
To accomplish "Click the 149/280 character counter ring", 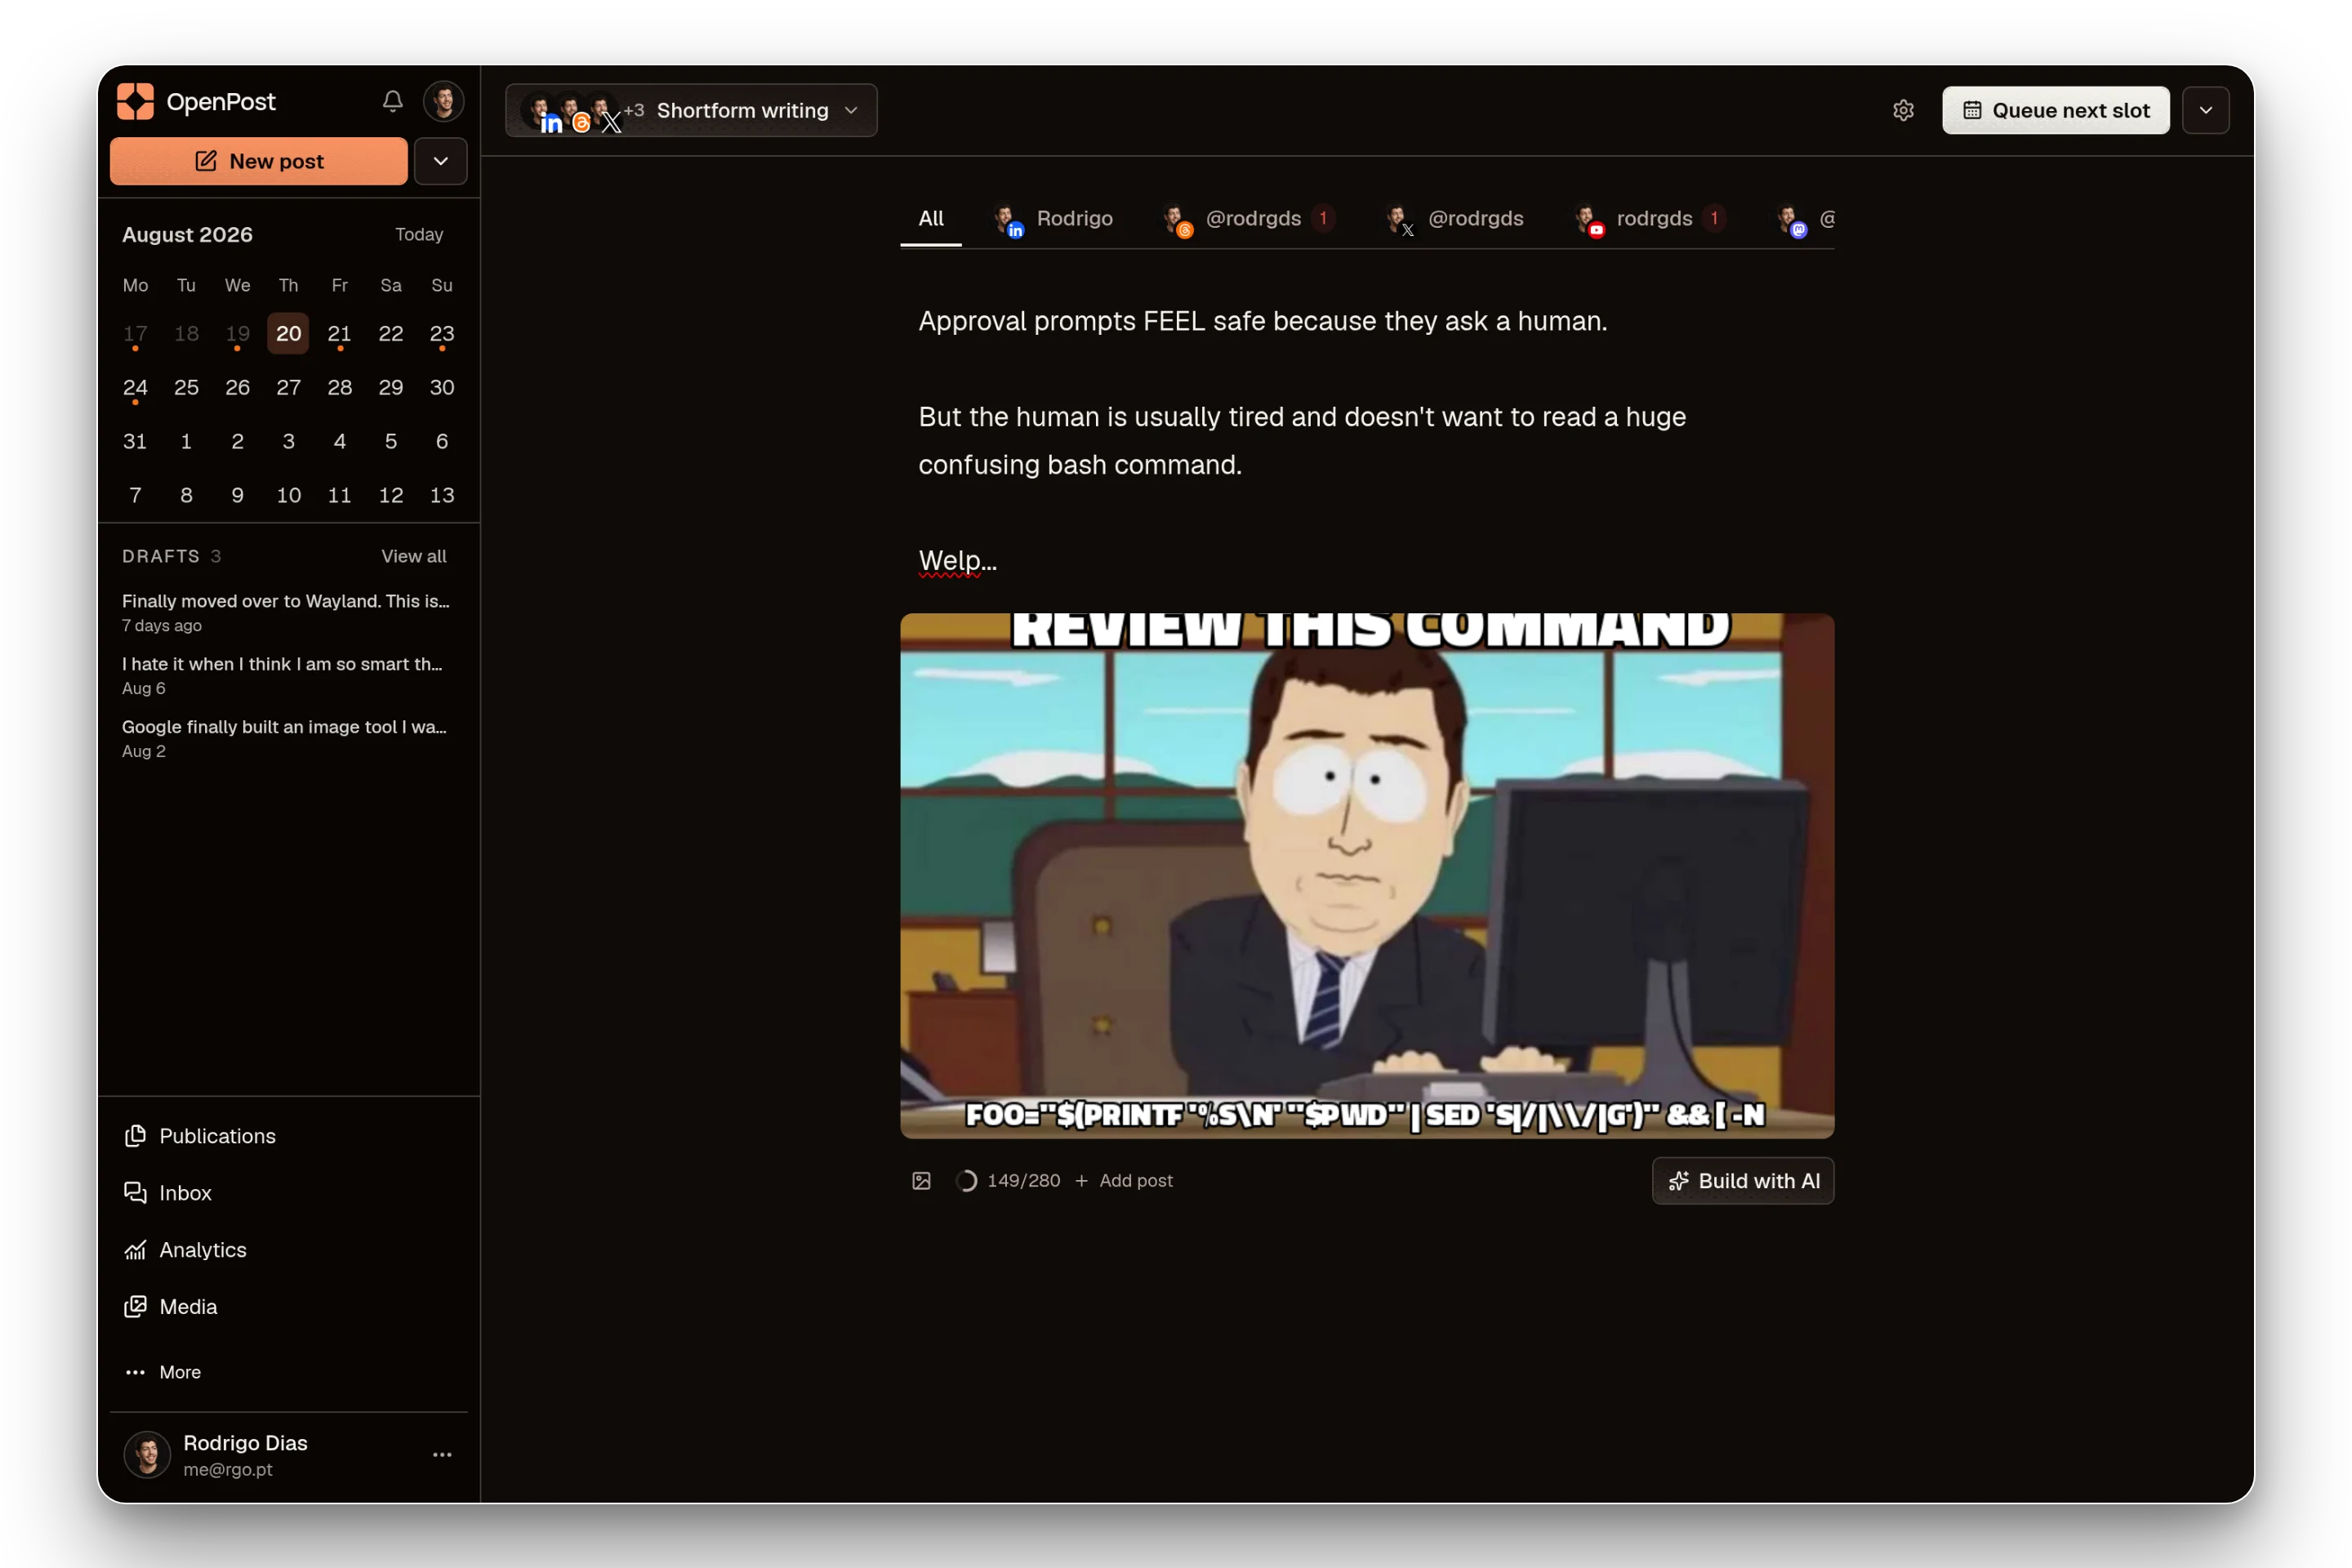I will 966,1181.
